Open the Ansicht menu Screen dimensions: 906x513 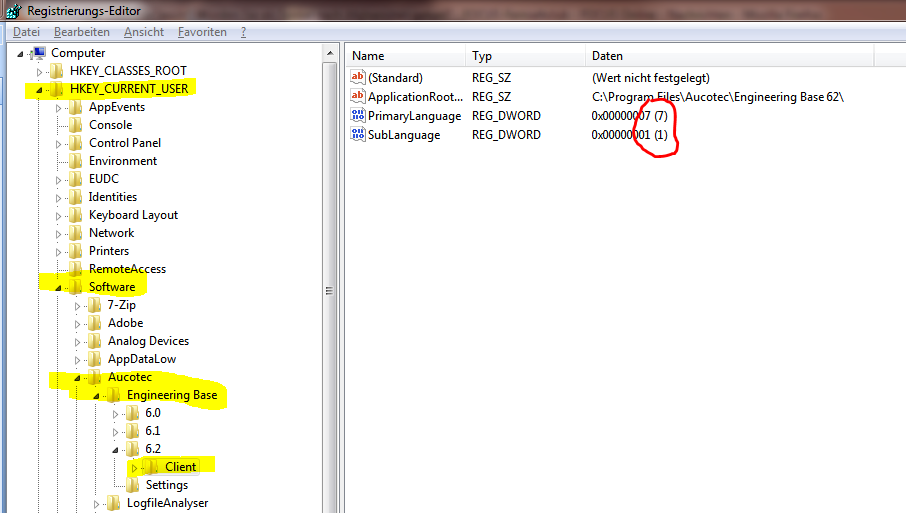click(x=144, y=32)
